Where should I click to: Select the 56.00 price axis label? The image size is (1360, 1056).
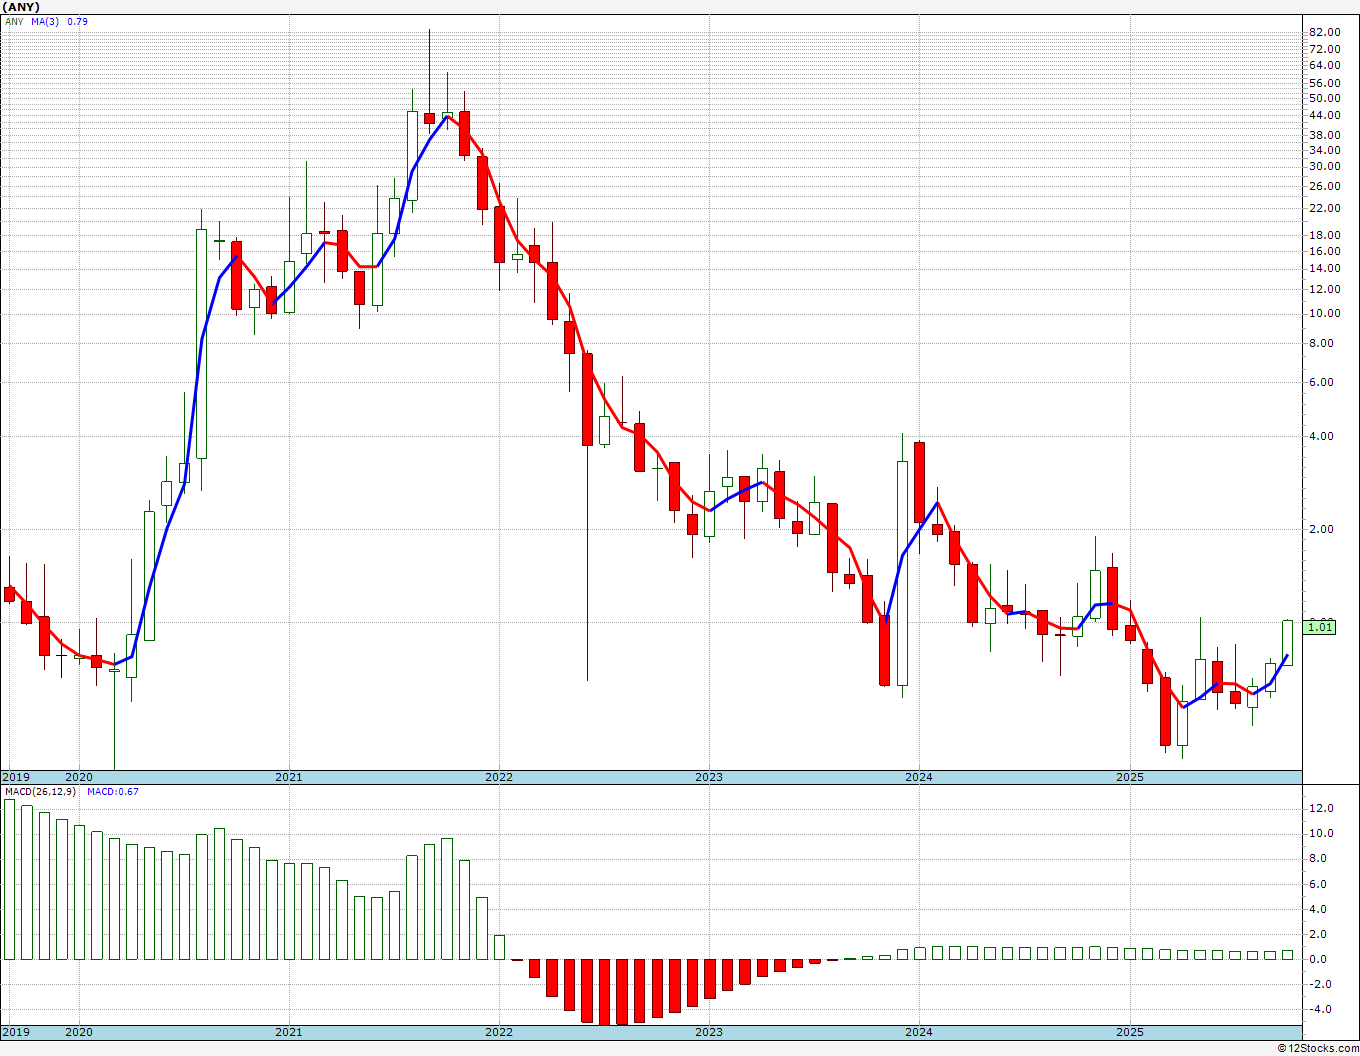1324,84
